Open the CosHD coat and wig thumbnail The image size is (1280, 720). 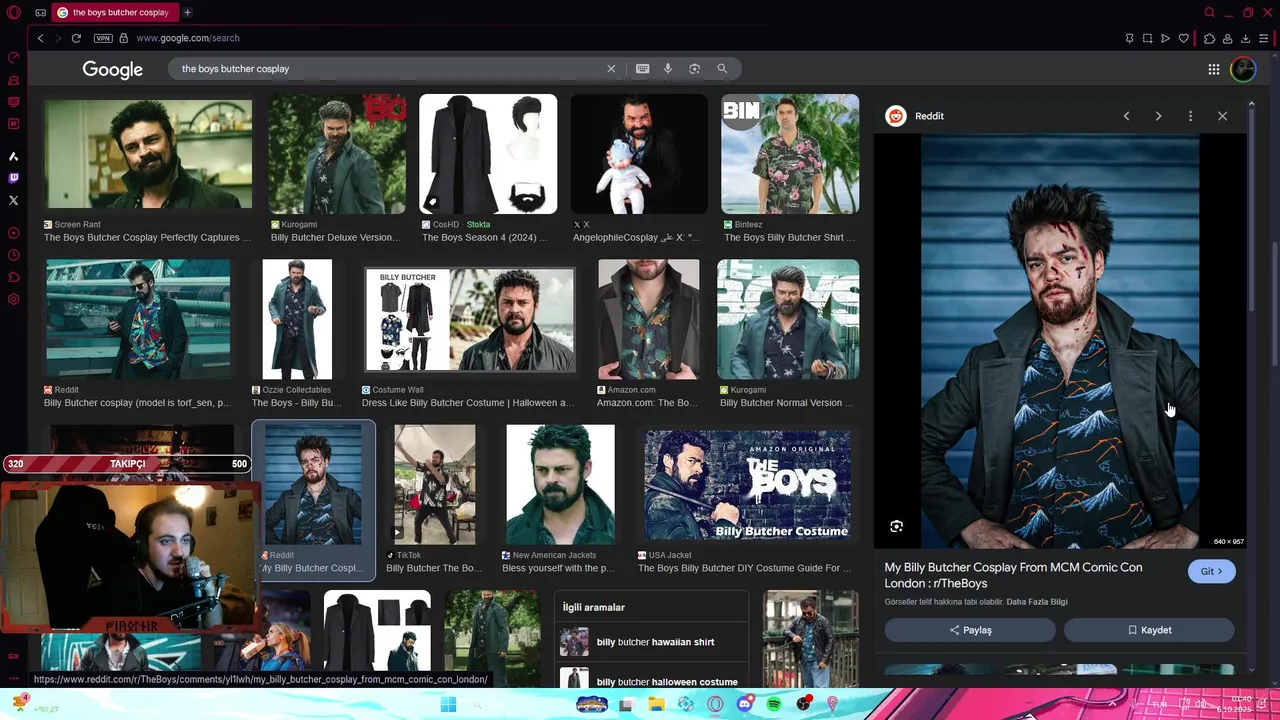[x=488, y=154]
